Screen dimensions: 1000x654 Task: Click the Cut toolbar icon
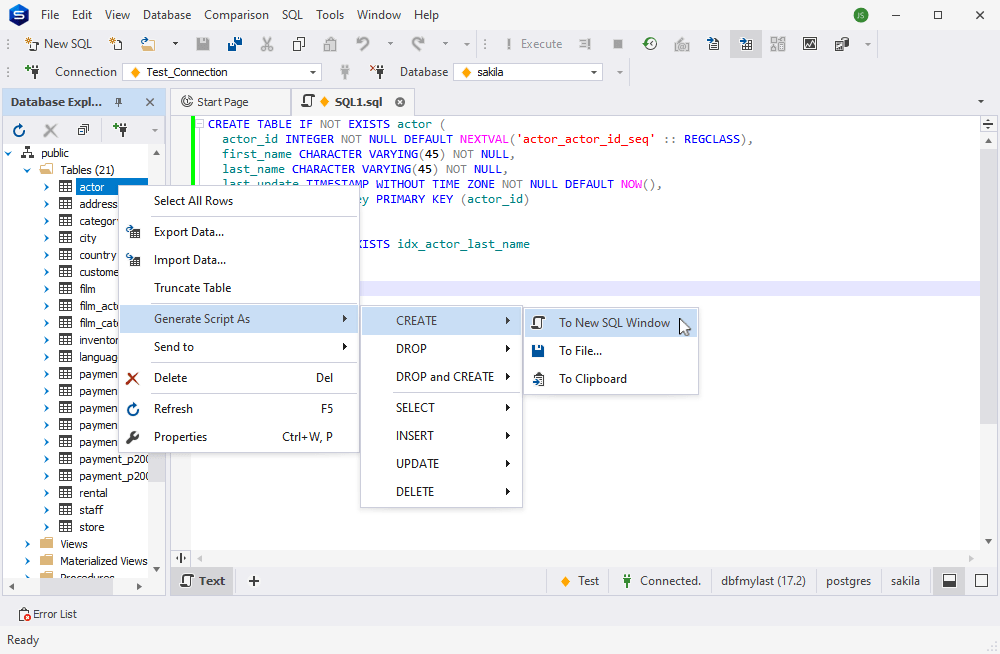click(267, 44)
